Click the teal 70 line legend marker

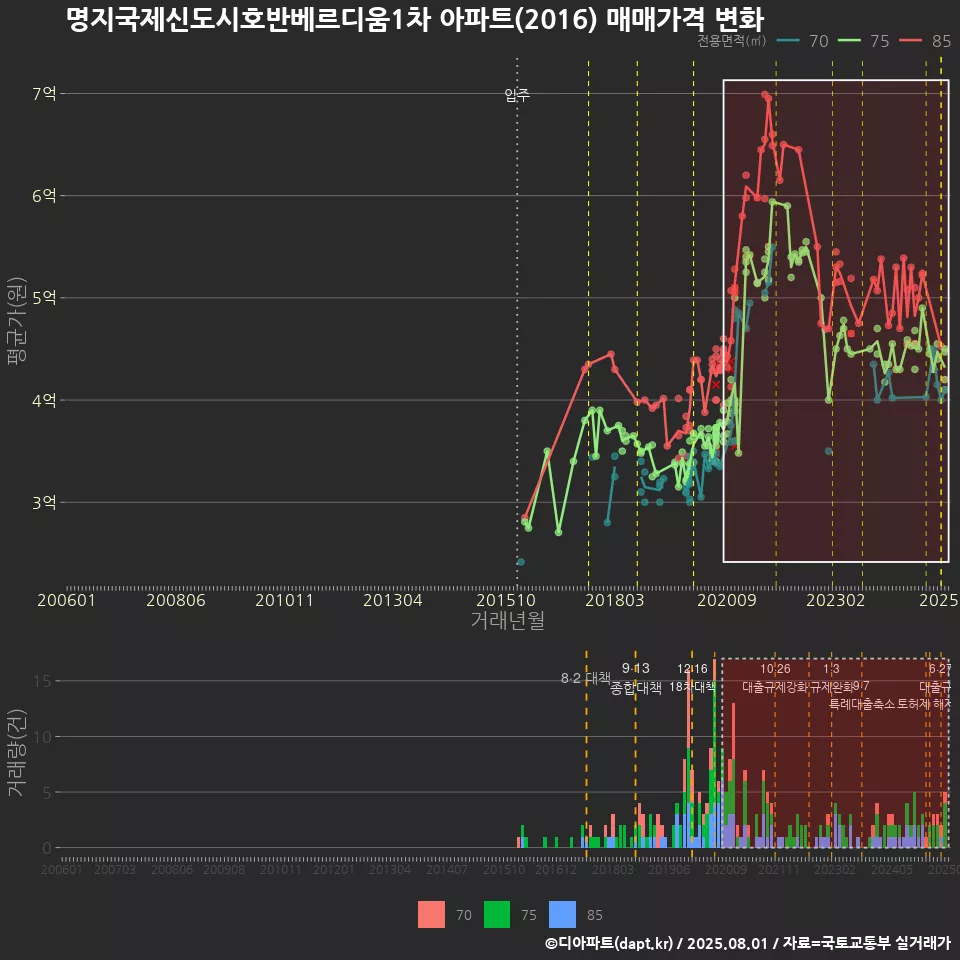point(788,41)
